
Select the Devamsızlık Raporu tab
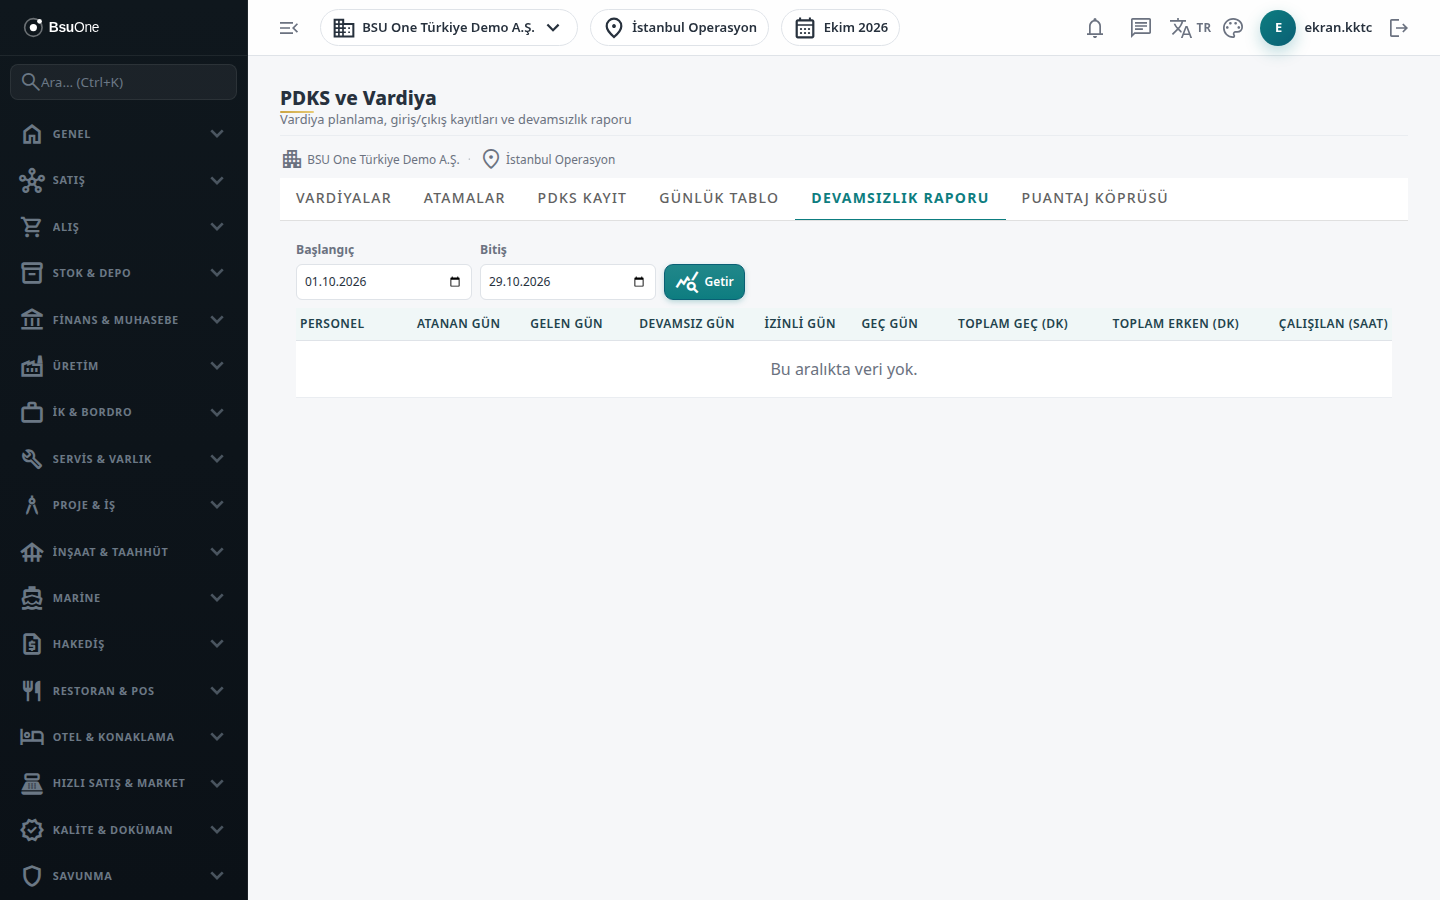900,198
